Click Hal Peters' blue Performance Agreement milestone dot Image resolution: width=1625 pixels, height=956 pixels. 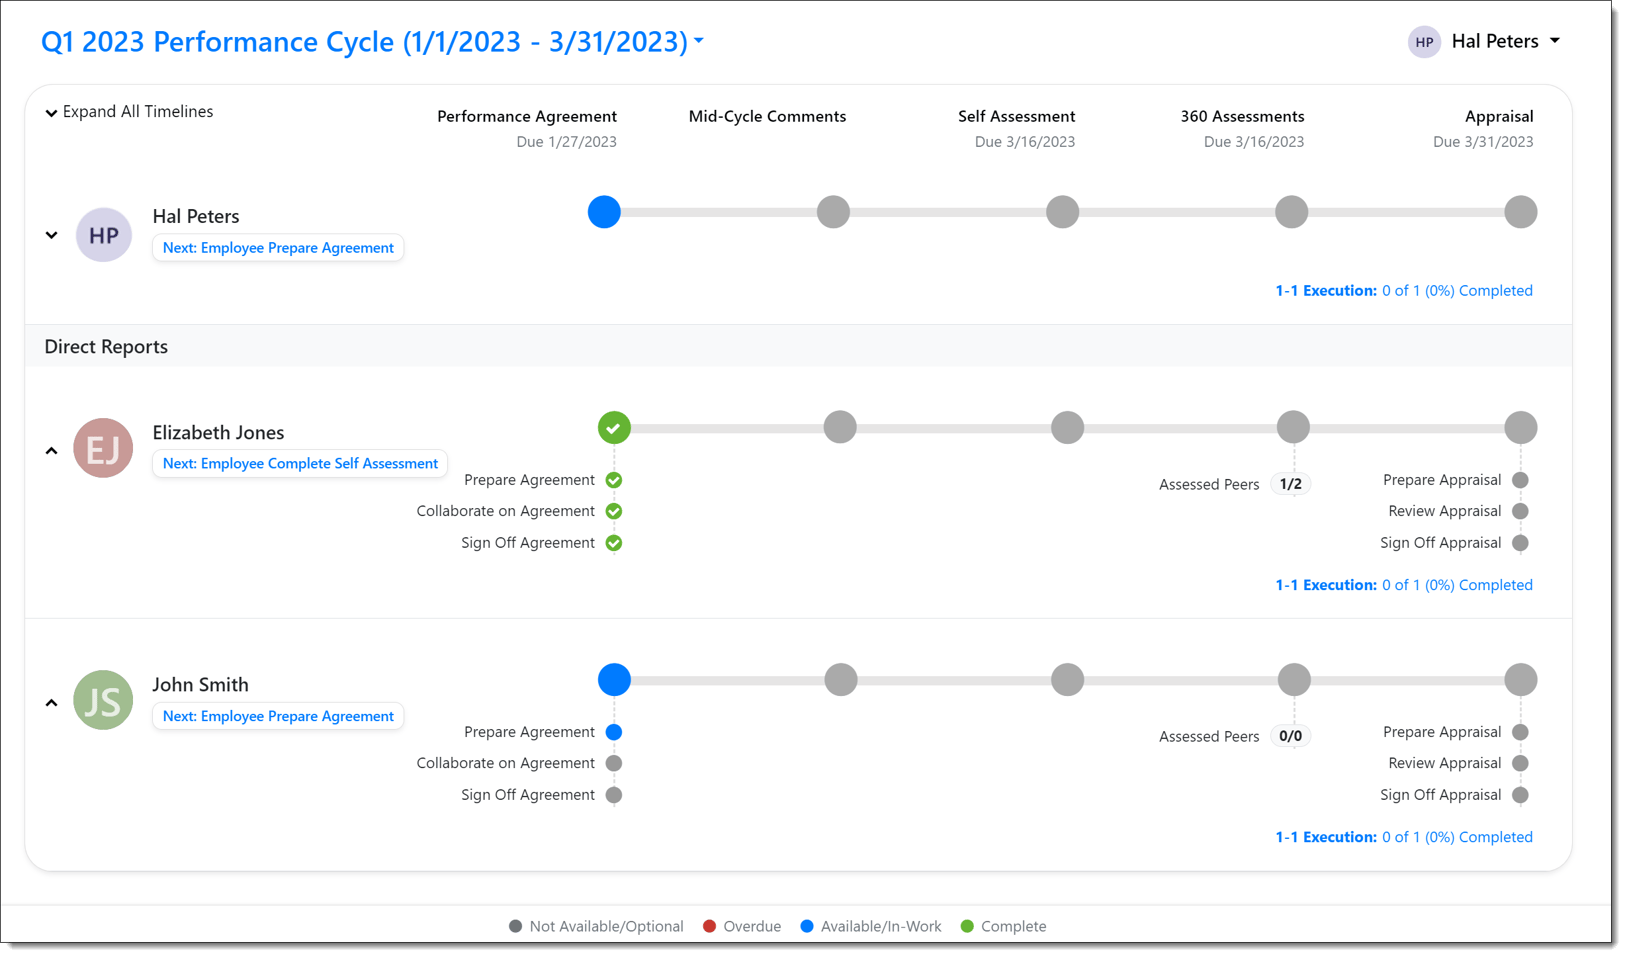[x=604, y=212]
